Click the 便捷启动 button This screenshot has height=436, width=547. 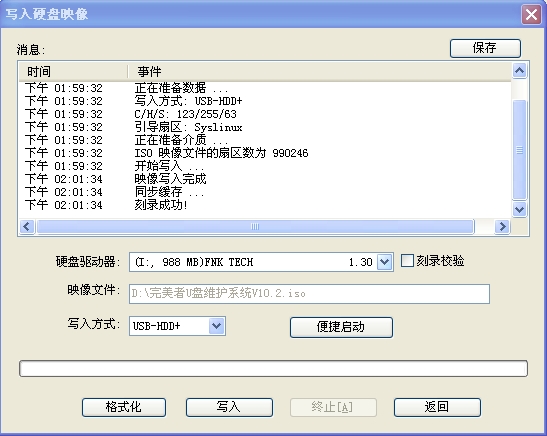point(341,327)
